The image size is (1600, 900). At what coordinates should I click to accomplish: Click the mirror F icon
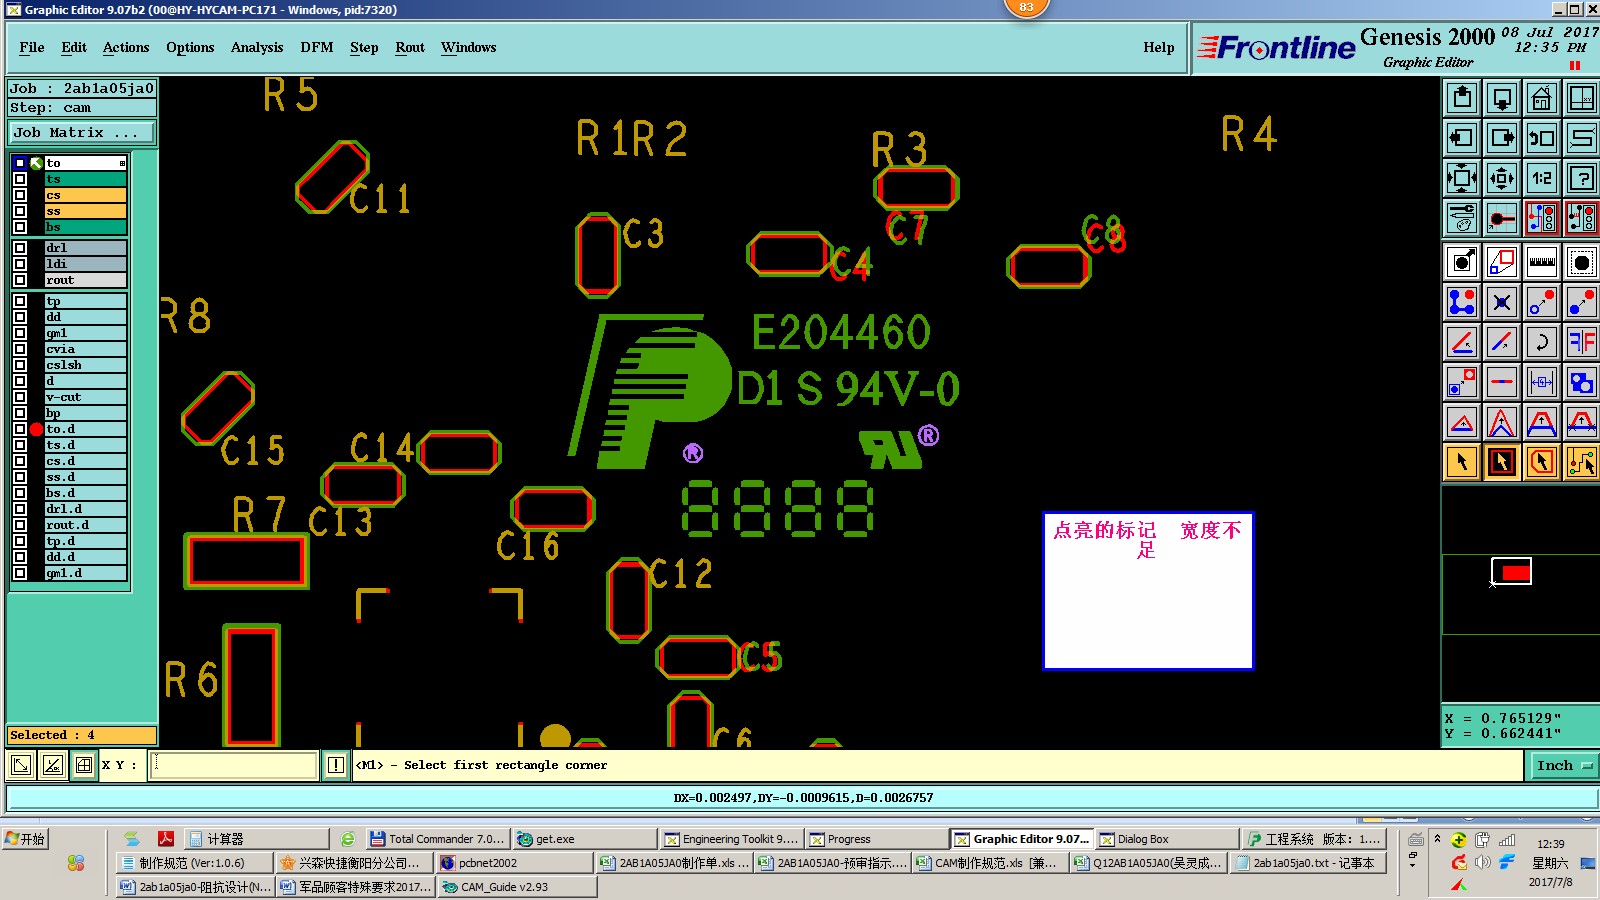tap(1582, 342)
